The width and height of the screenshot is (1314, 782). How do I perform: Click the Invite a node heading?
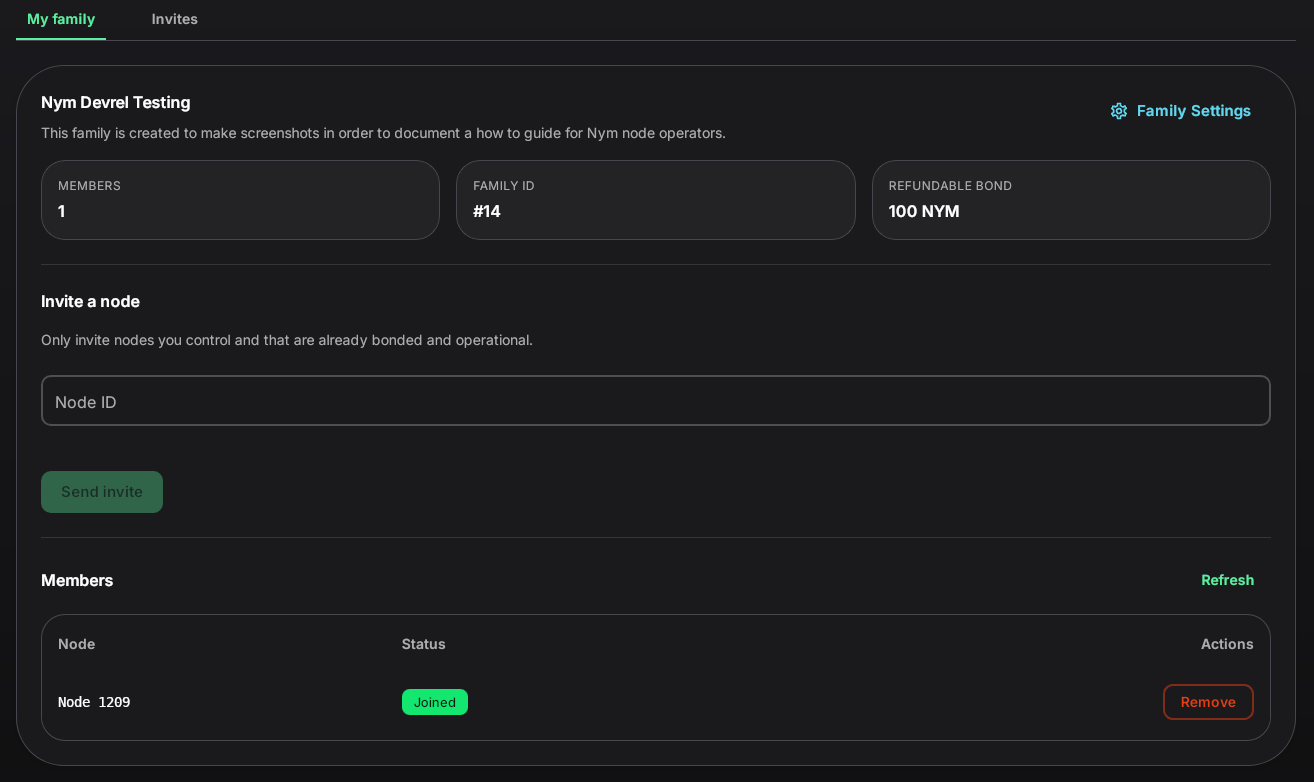click(x=90, y=301)
